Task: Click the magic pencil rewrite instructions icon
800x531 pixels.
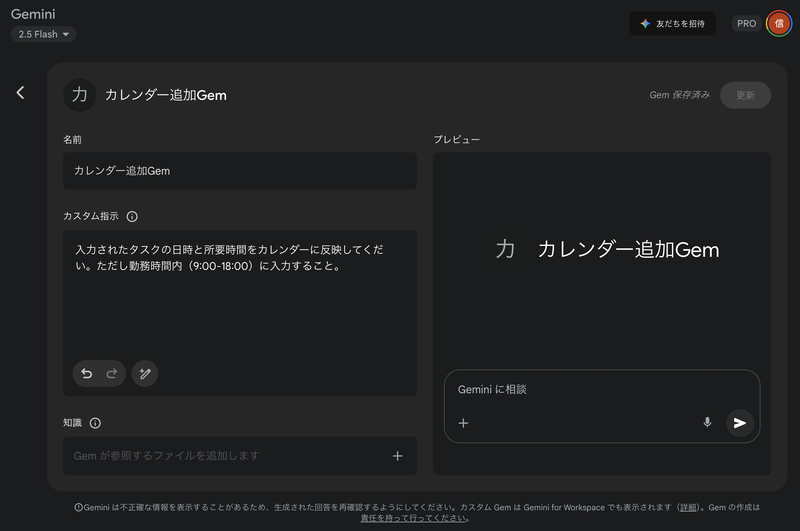Action: pyautogui.click(x=145, y=374)
